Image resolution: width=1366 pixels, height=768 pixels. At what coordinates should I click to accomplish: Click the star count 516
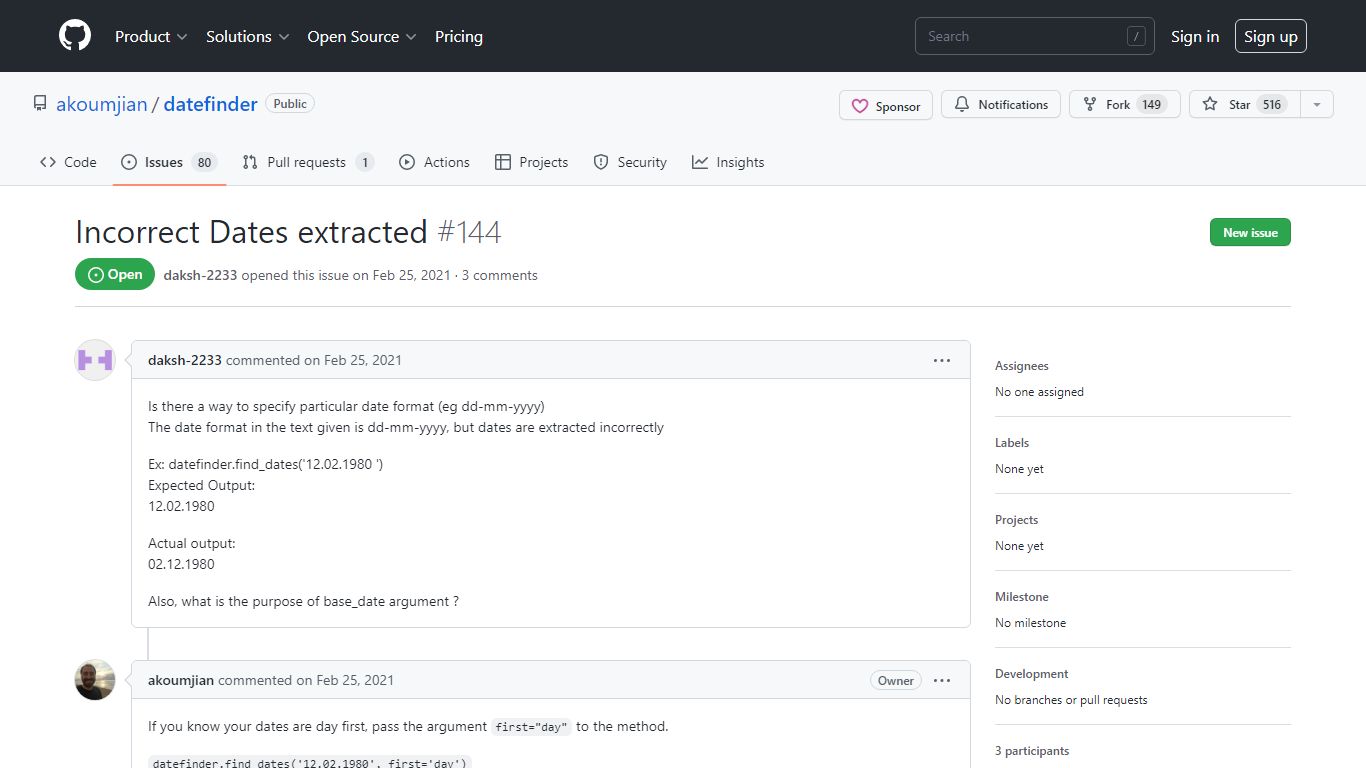click(1271, 104)
